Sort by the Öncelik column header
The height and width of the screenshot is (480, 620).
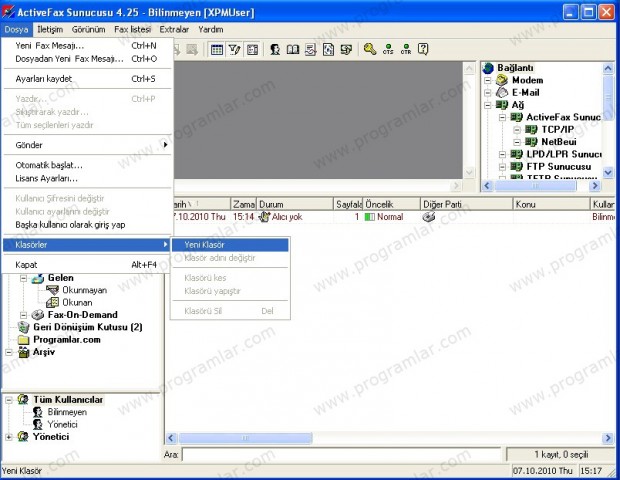[x=391, y=204]
